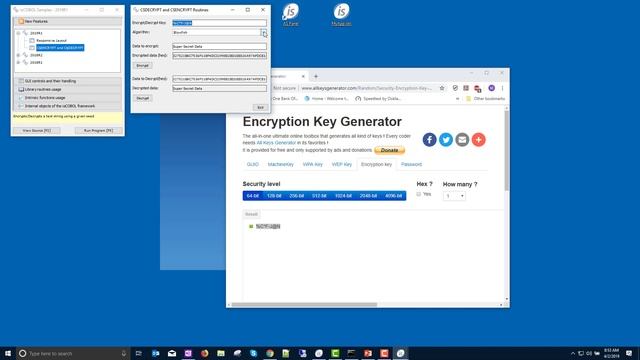The width and height of the screenshot is (640, 360).
Task: Select CBLENCRYPT and CBLDECRYPT tree item
Action: [60, 48]
